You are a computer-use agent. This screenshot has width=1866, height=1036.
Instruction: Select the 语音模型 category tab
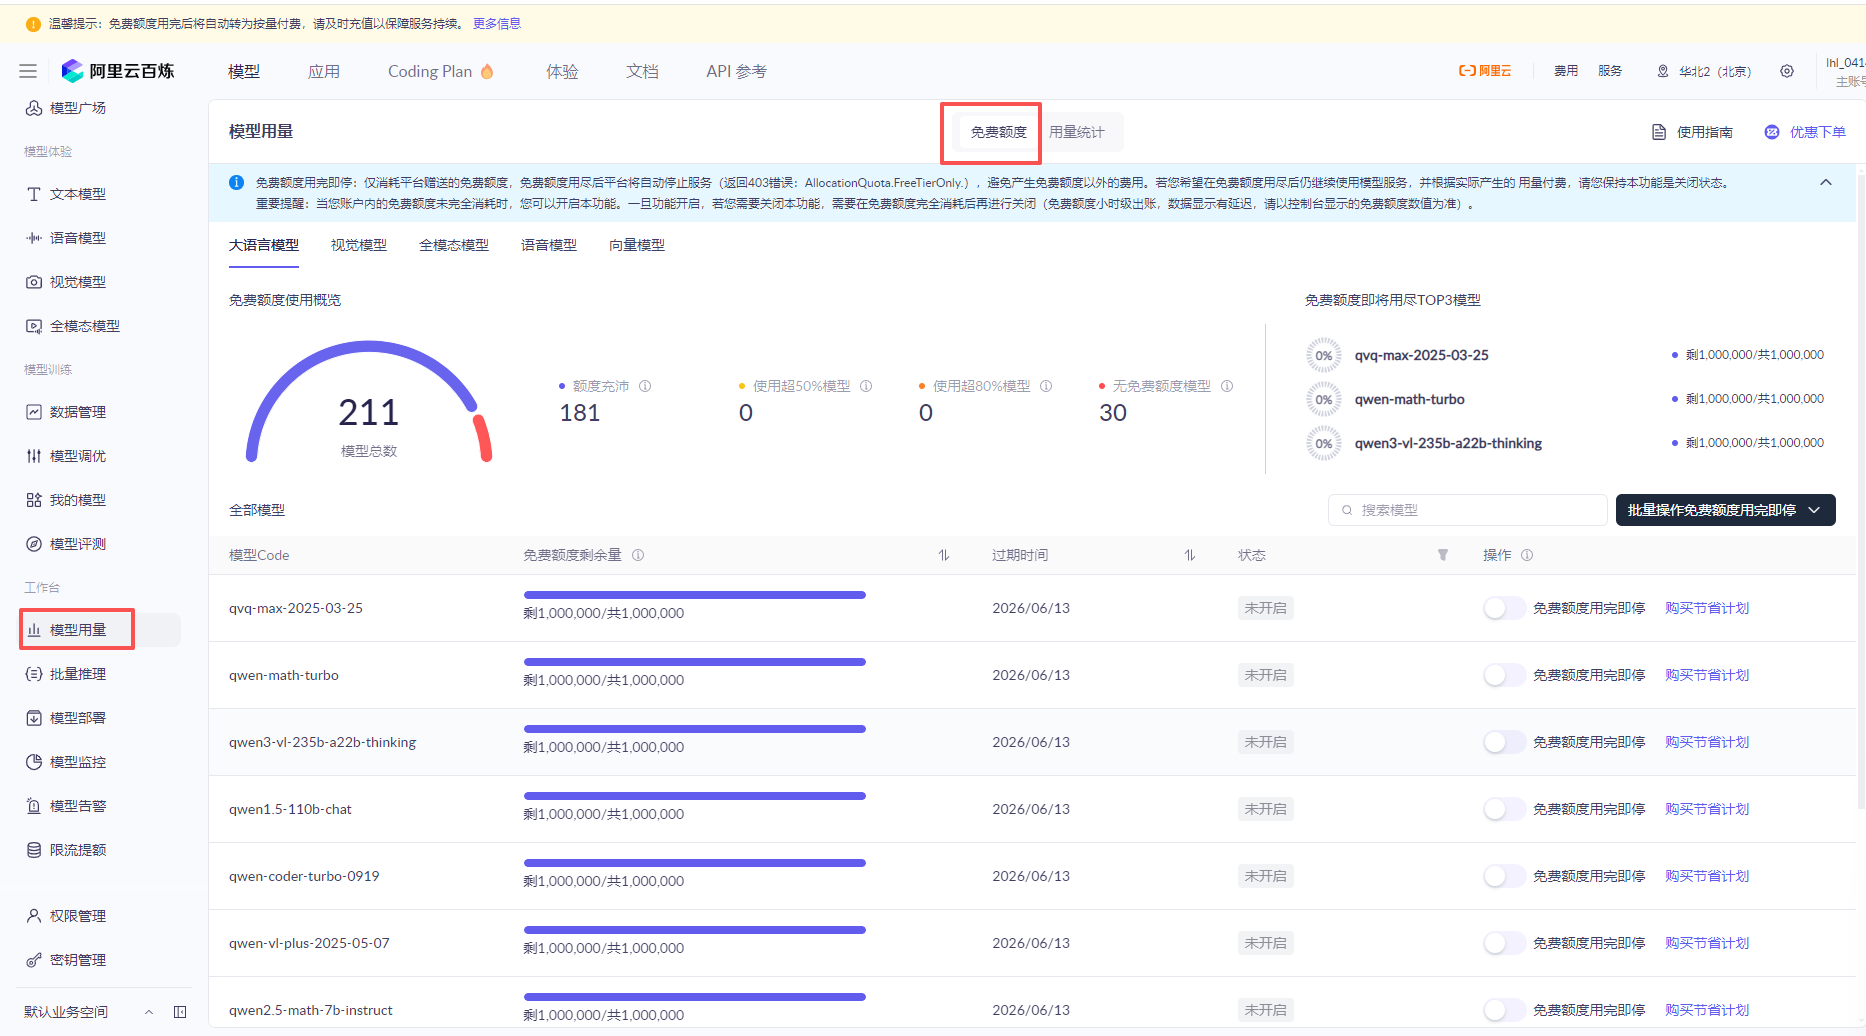(x=549, y=245)
